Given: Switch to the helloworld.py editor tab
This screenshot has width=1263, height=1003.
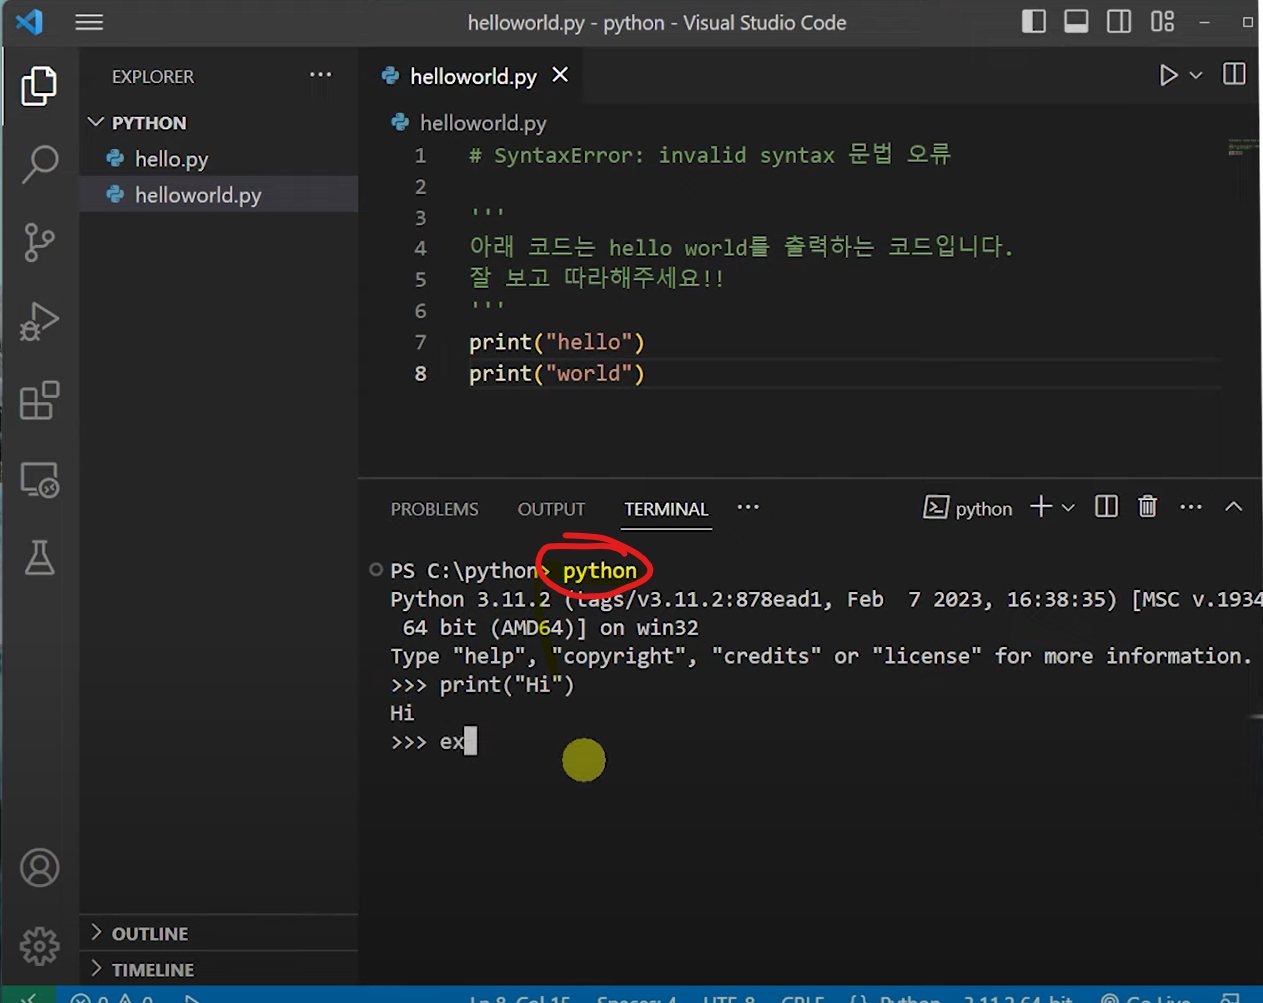Looking at the screenshot, I should (473, 76).
